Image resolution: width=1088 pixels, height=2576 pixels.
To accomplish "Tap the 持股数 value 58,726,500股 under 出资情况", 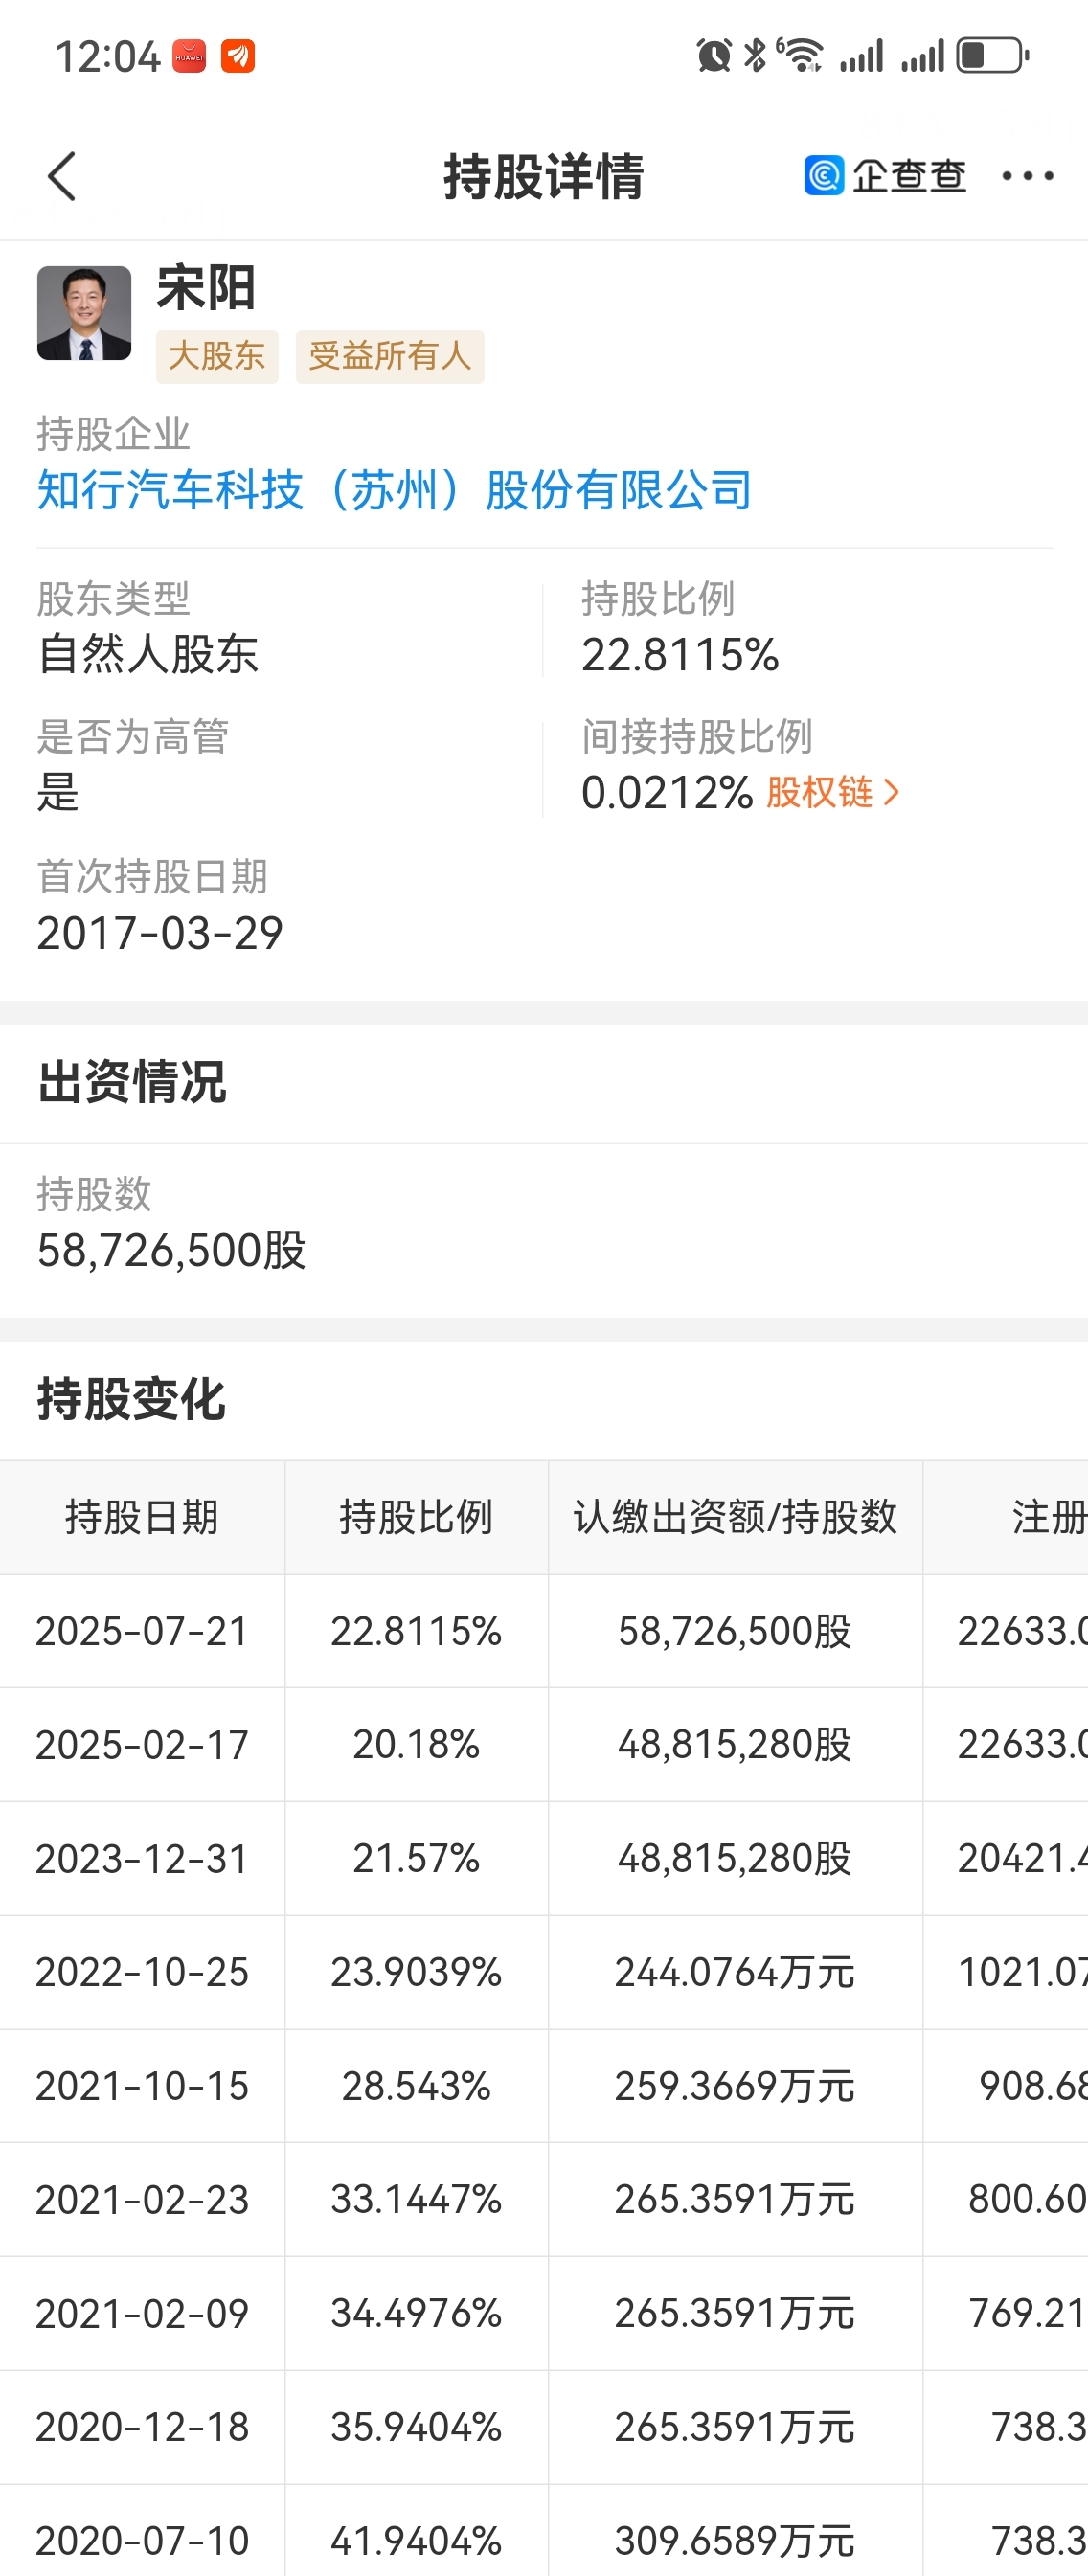I will tap(171, 1250).
